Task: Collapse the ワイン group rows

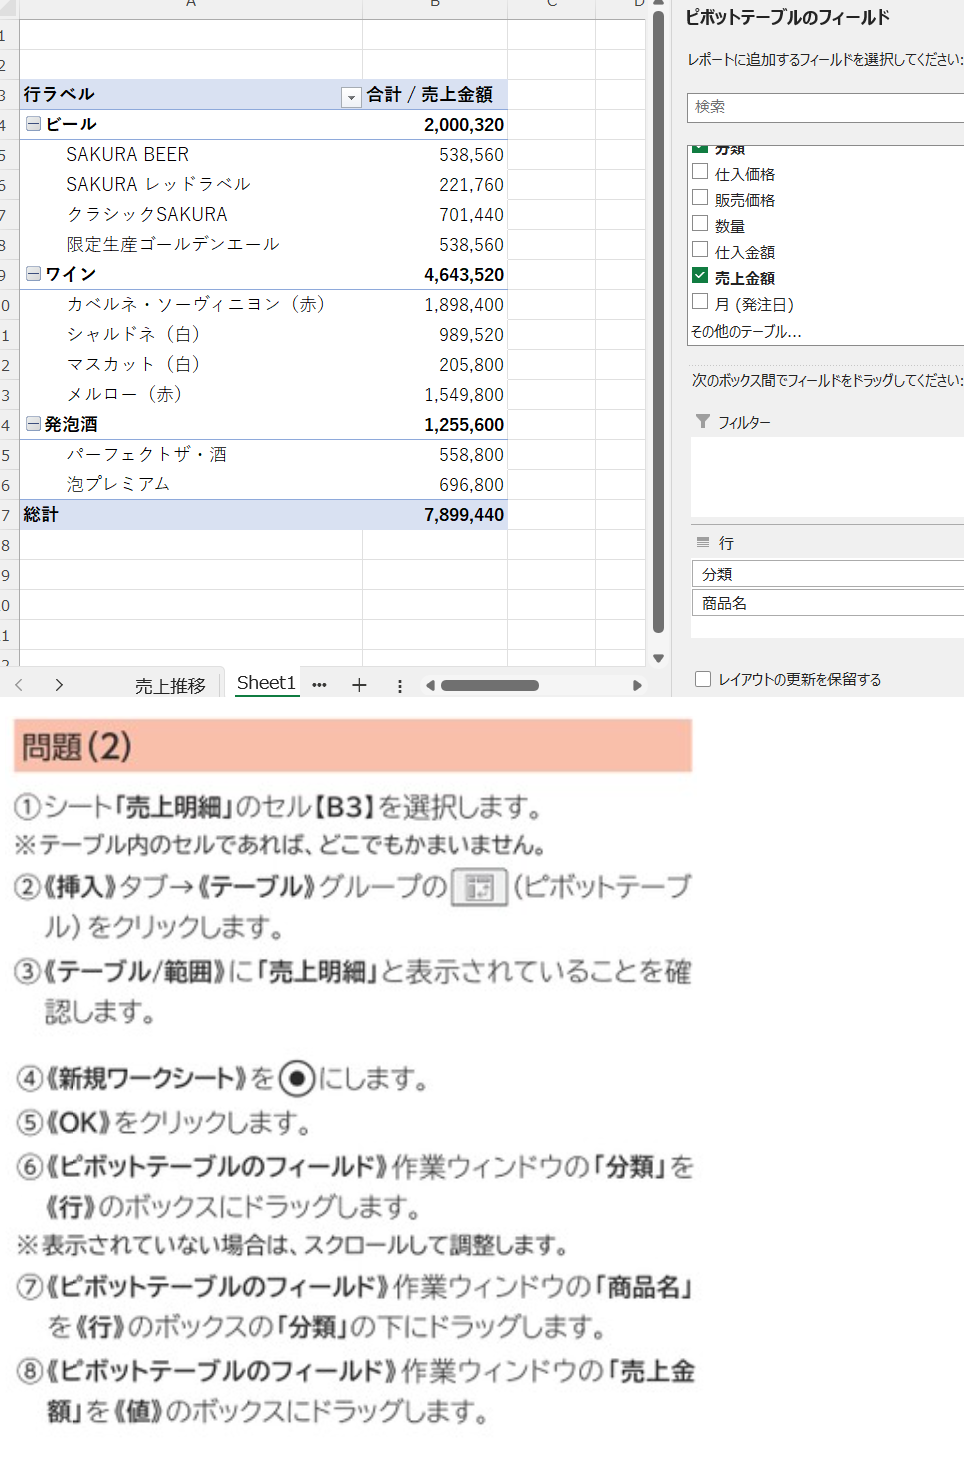Action: tap(33, 274)
